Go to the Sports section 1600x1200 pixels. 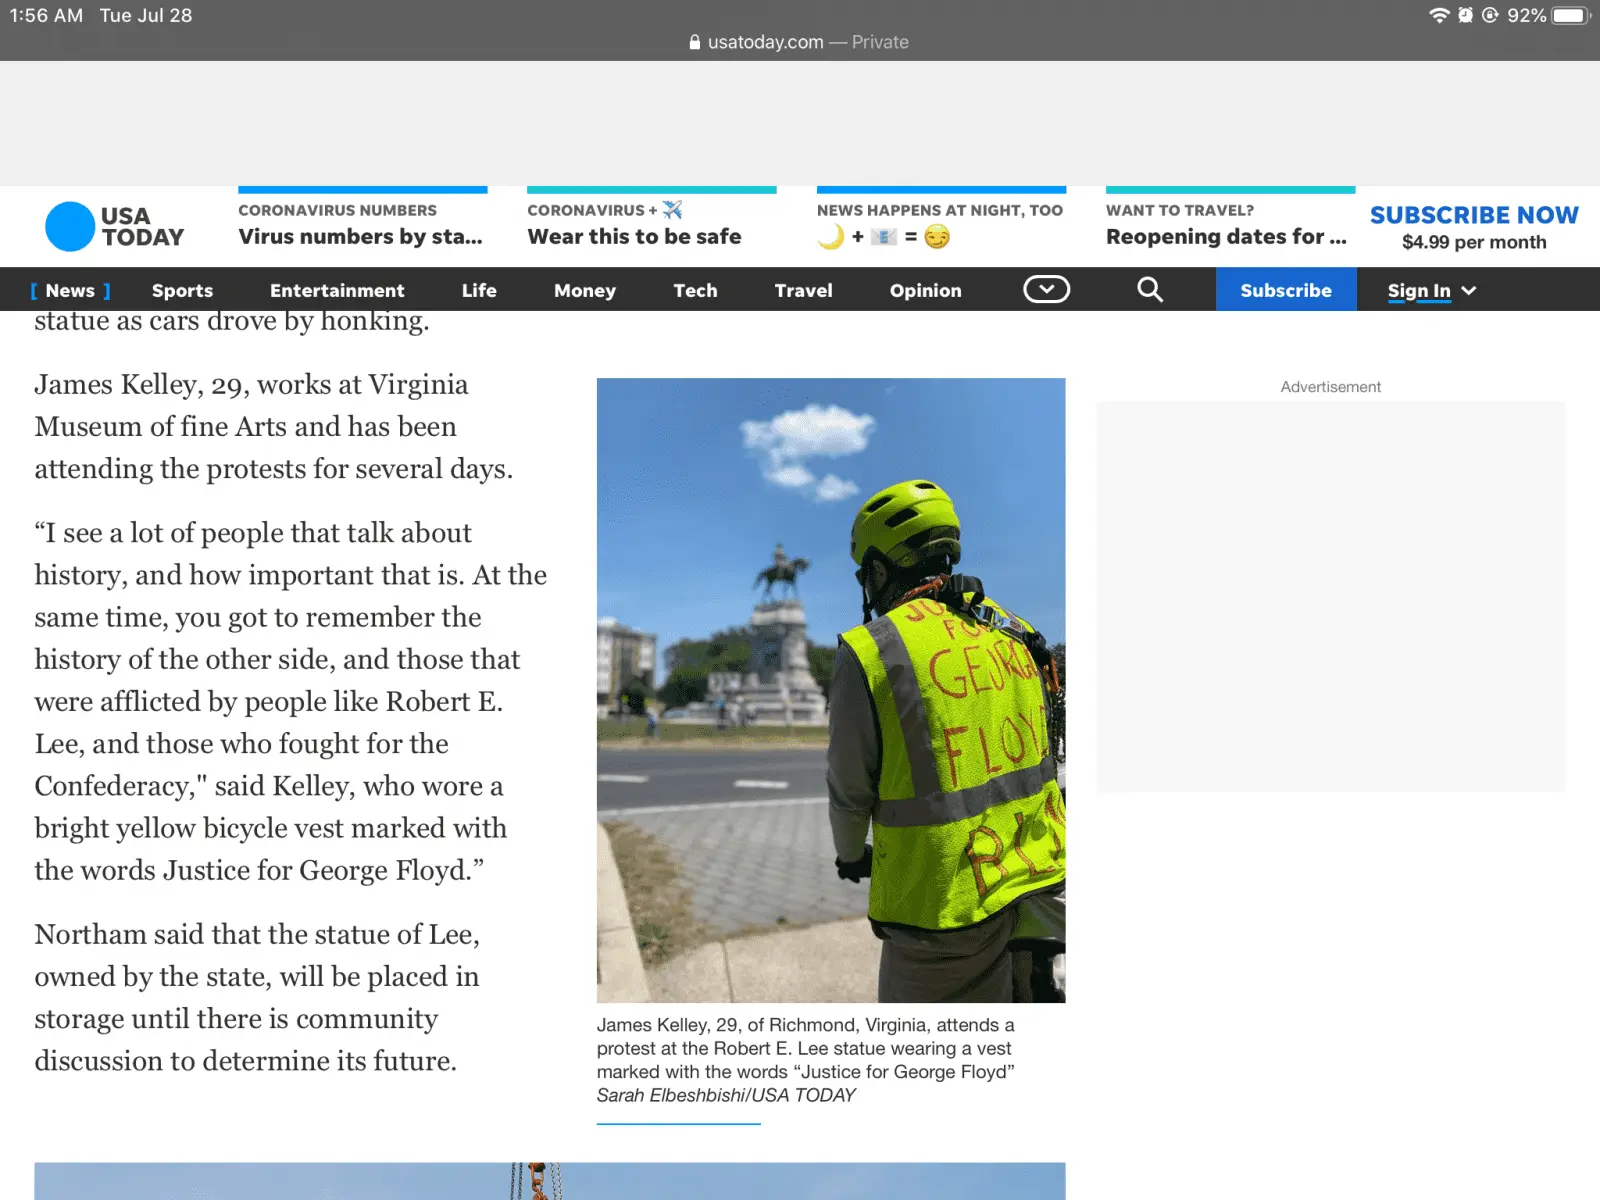pyautogui.click(x=182, y=291)
